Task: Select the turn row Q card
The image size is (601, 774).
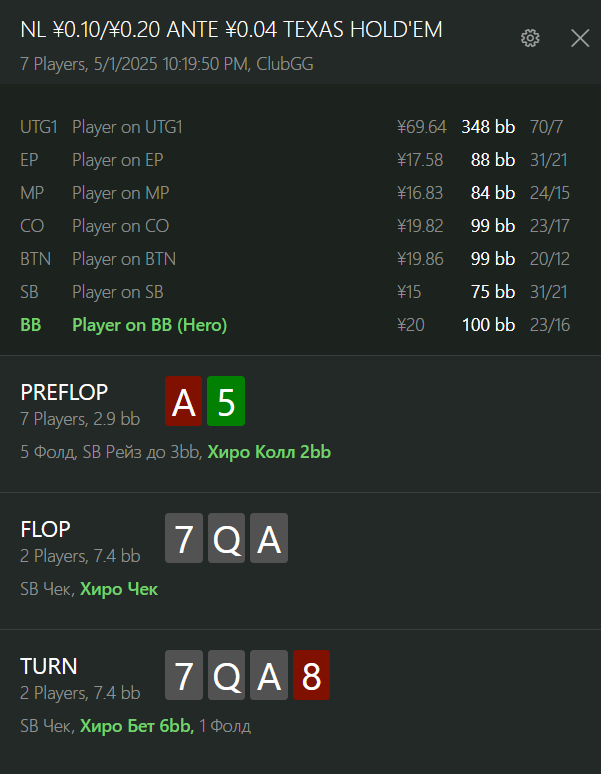Action: pyautogui.click(x=226, y=675)
